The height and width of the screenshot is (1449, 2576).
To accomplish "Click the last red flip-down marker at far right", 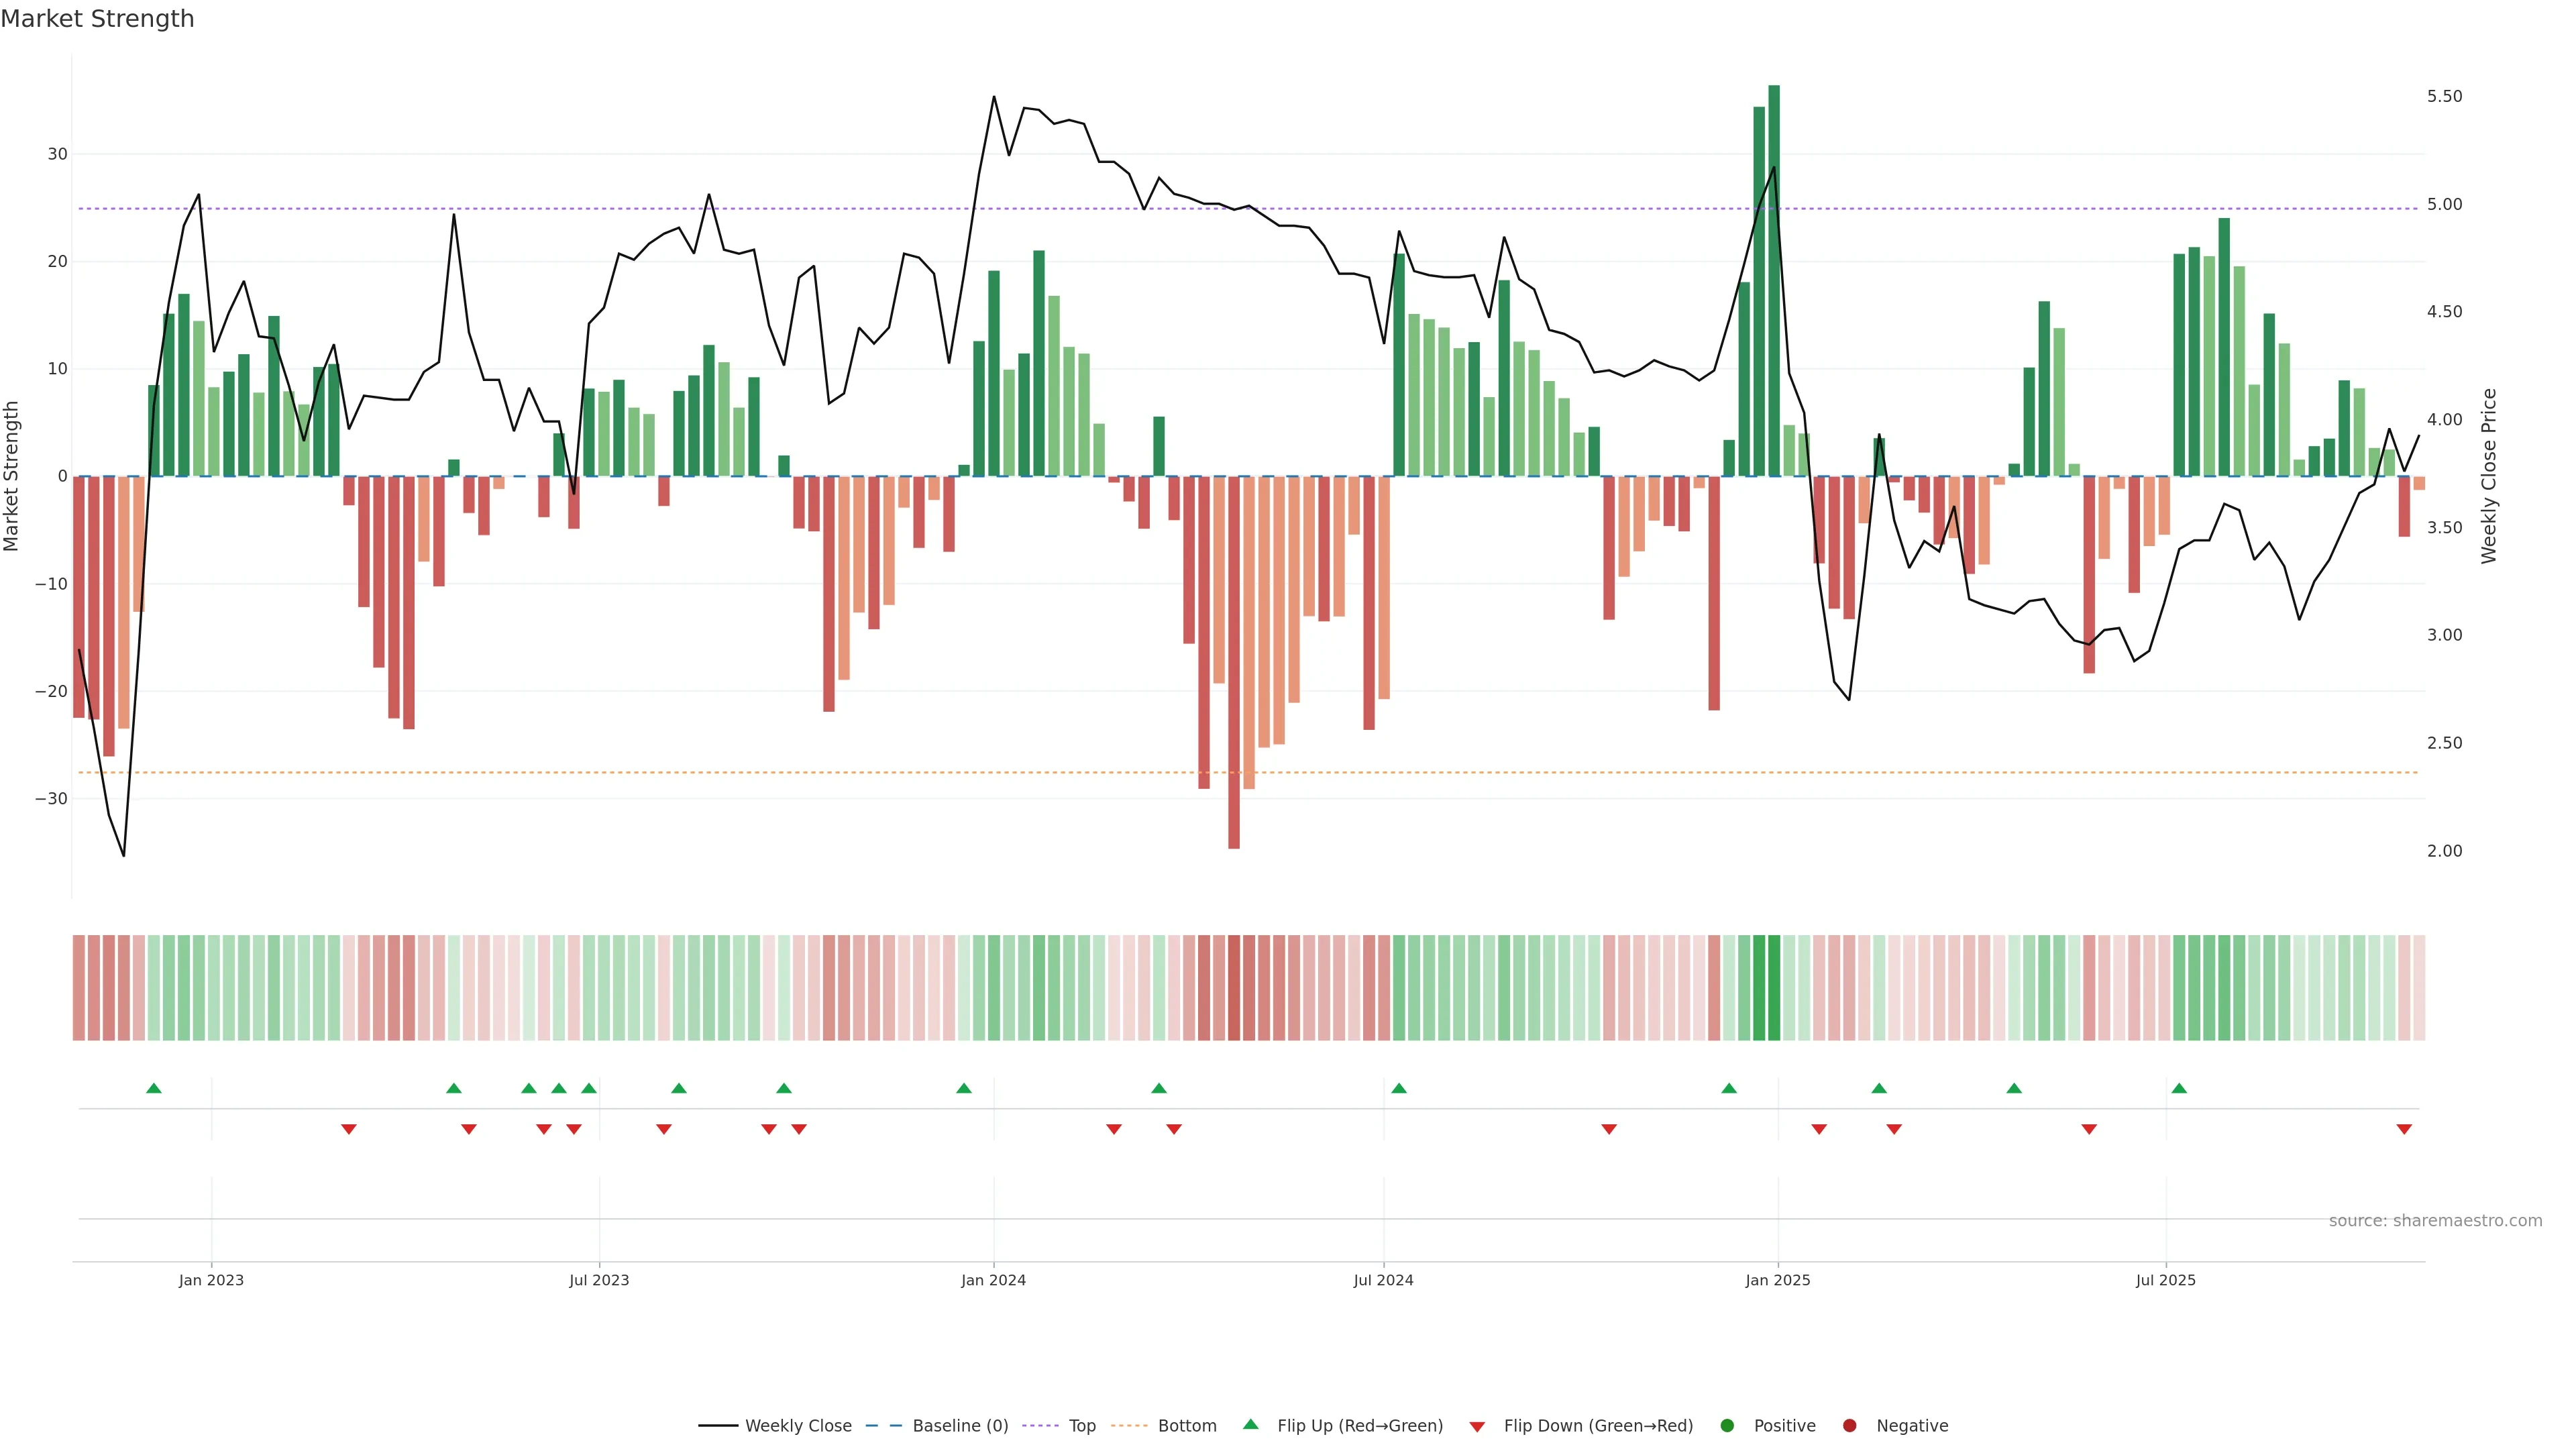I will click(2404, 1129).
